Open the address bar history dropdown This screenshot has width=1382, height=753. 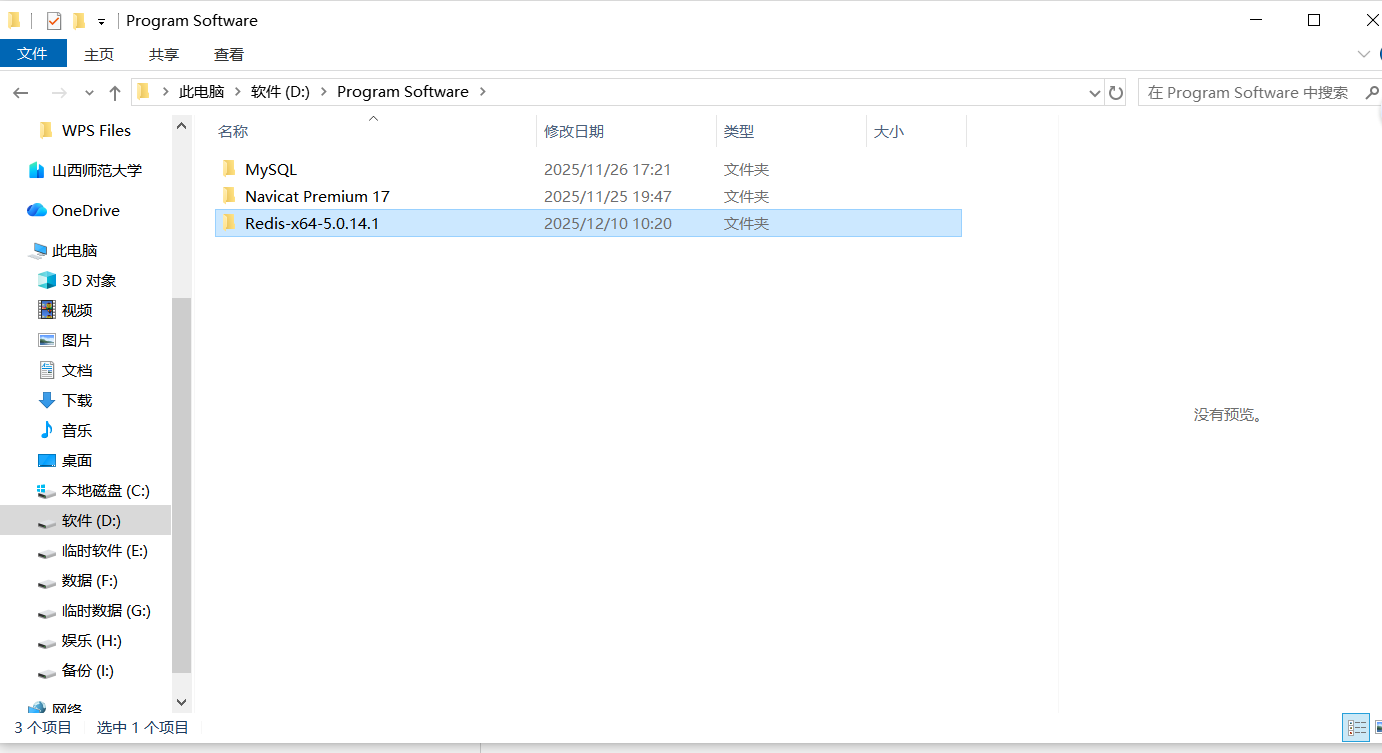click(x=1094, y=92)
